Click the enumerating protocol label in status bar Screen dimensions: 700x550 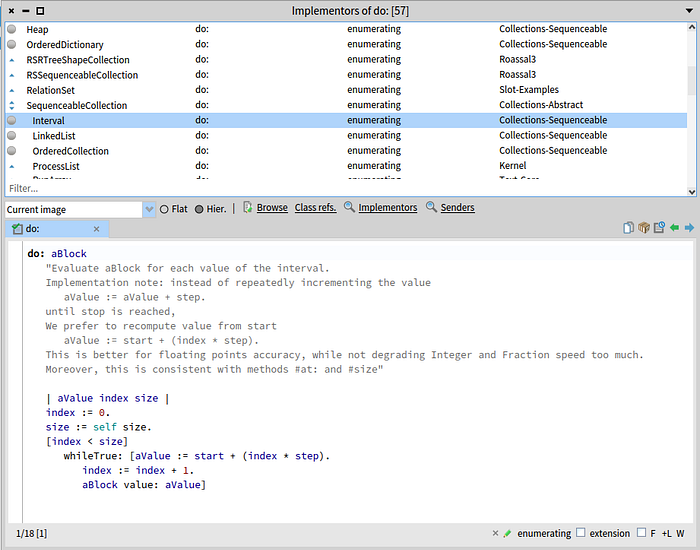click(544, 533)
